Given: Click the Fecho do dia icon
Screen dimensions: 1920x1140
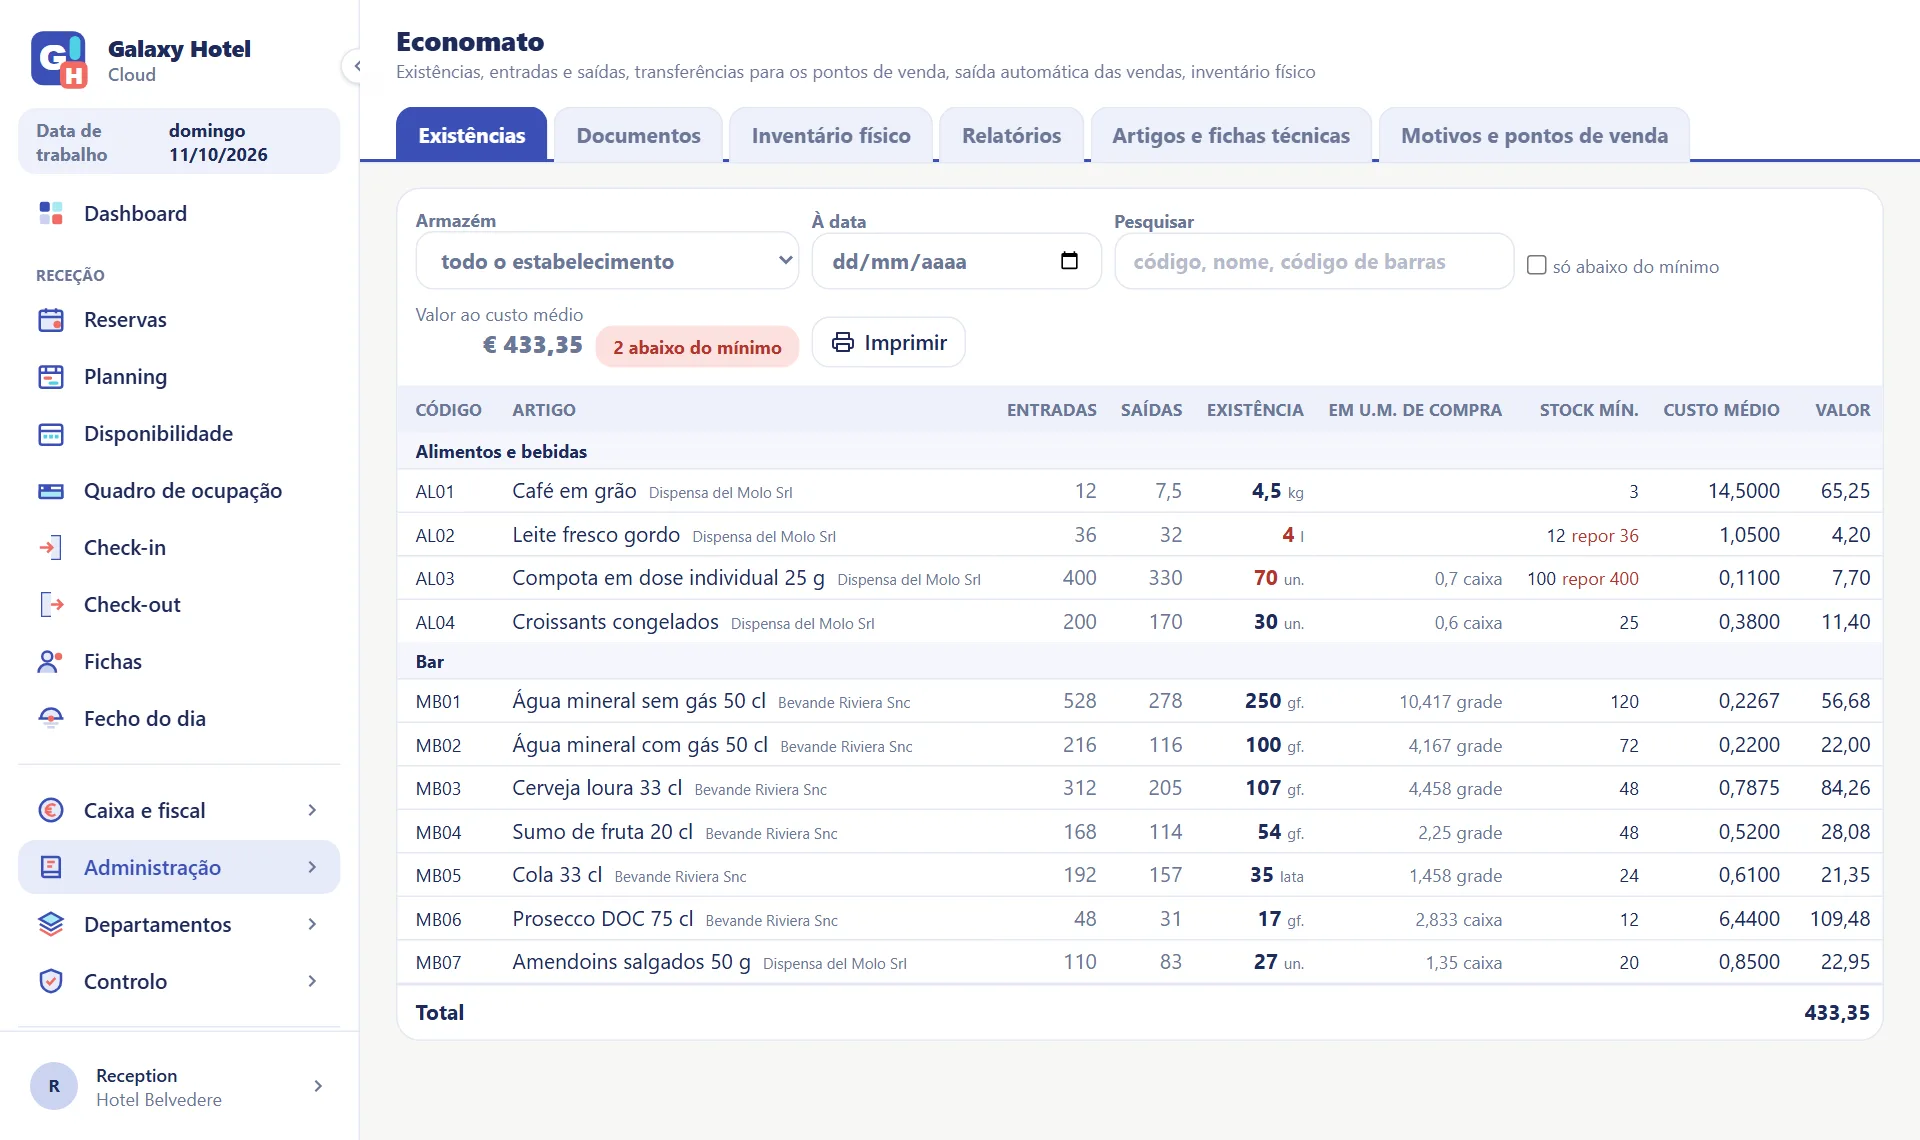Looking at the screenshot, I should pyautogui.click(x=51, y=719).
